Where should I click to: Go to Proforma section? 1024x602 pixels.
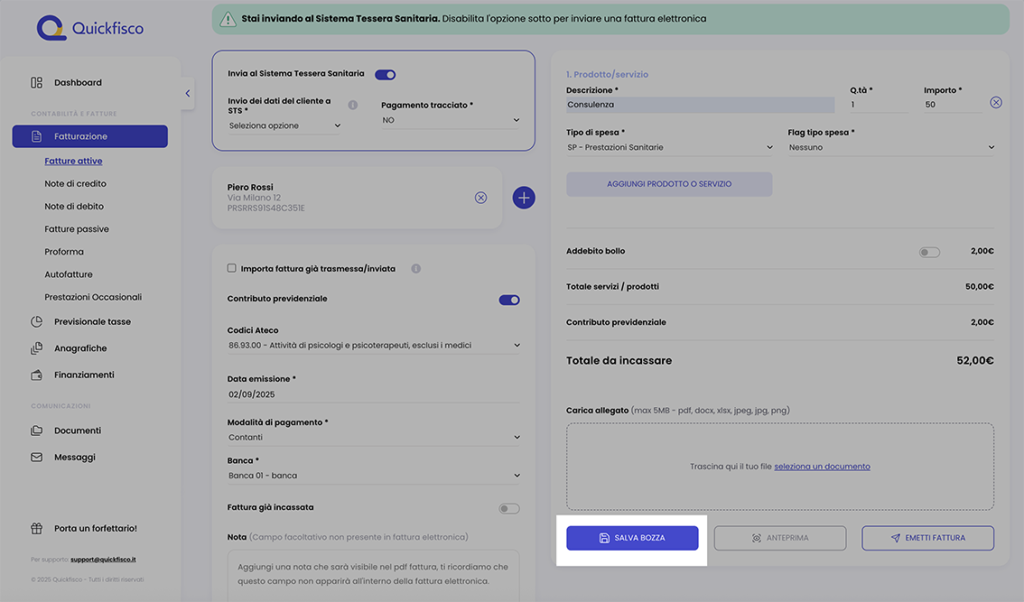click(x=64, y=252)
